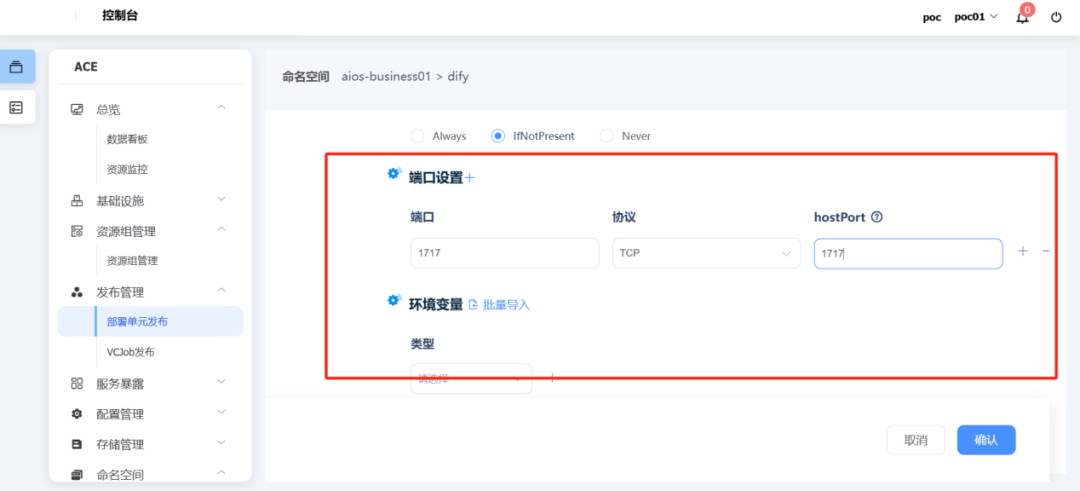Add port row with plus after hostPort field
This screenshot has width=1080, height=491.
coord(1023,251)
